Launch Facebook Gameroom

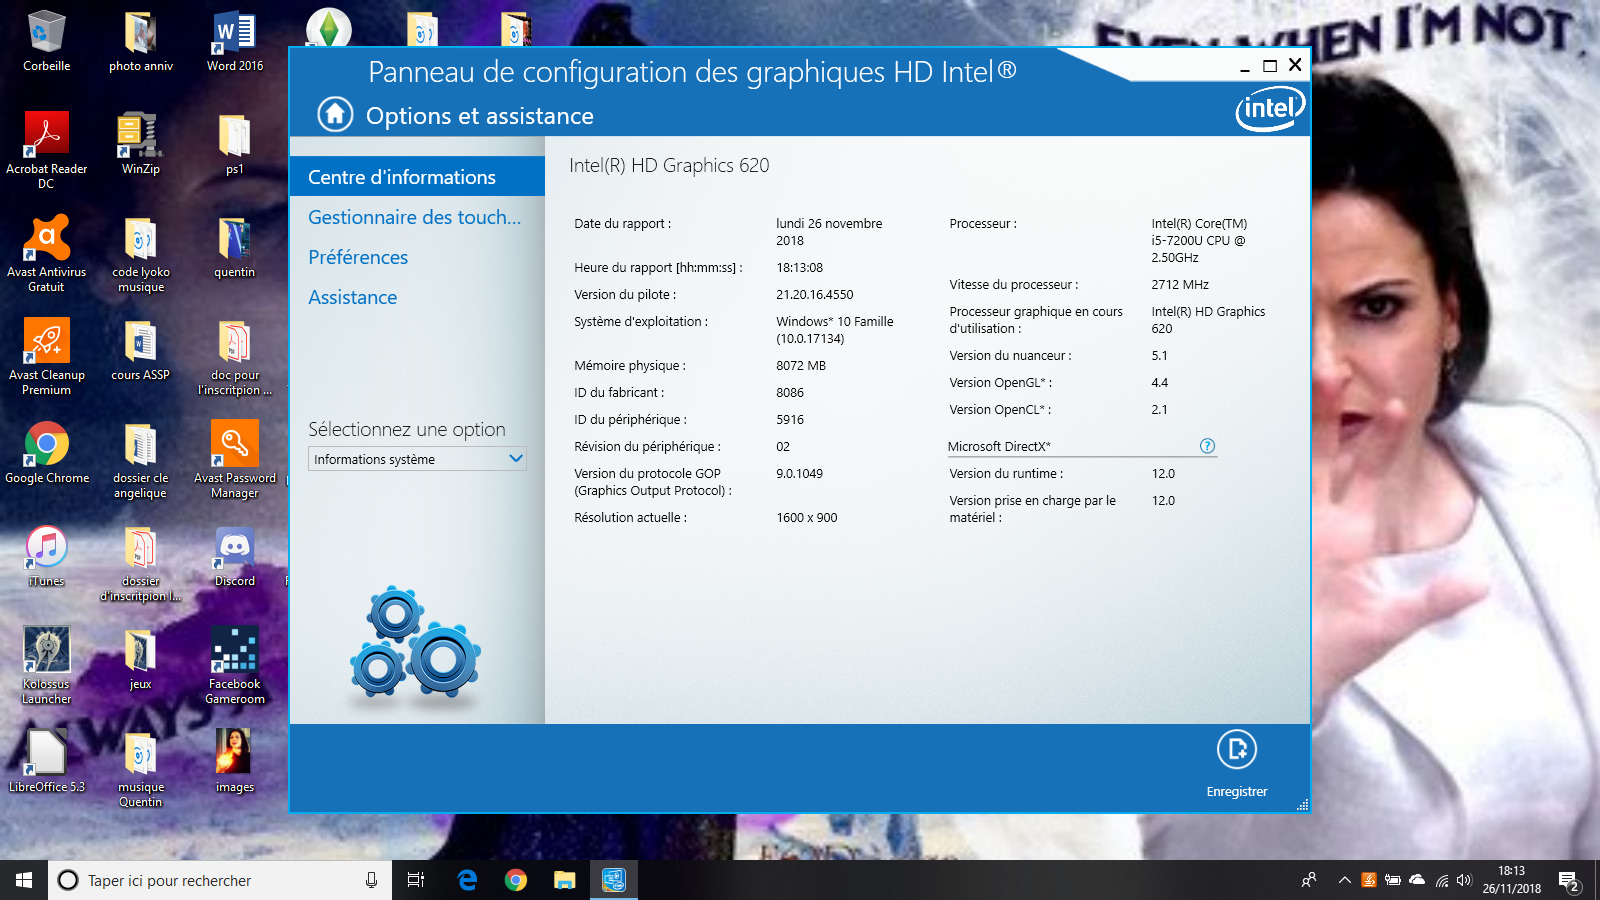pyautogui.click(x=235, y=665)
